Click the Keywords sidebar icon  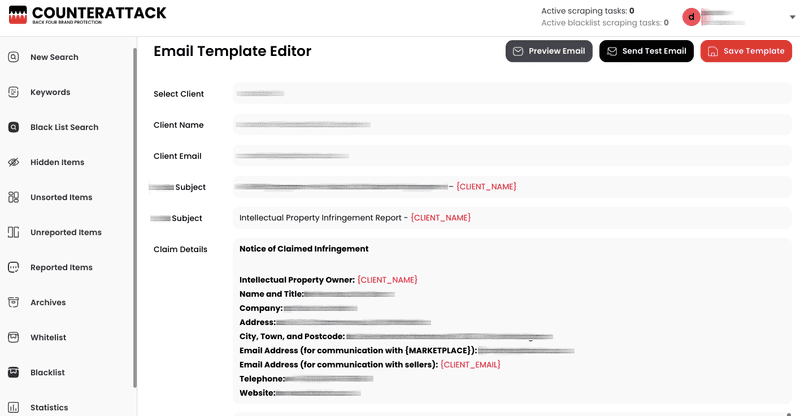13,92
